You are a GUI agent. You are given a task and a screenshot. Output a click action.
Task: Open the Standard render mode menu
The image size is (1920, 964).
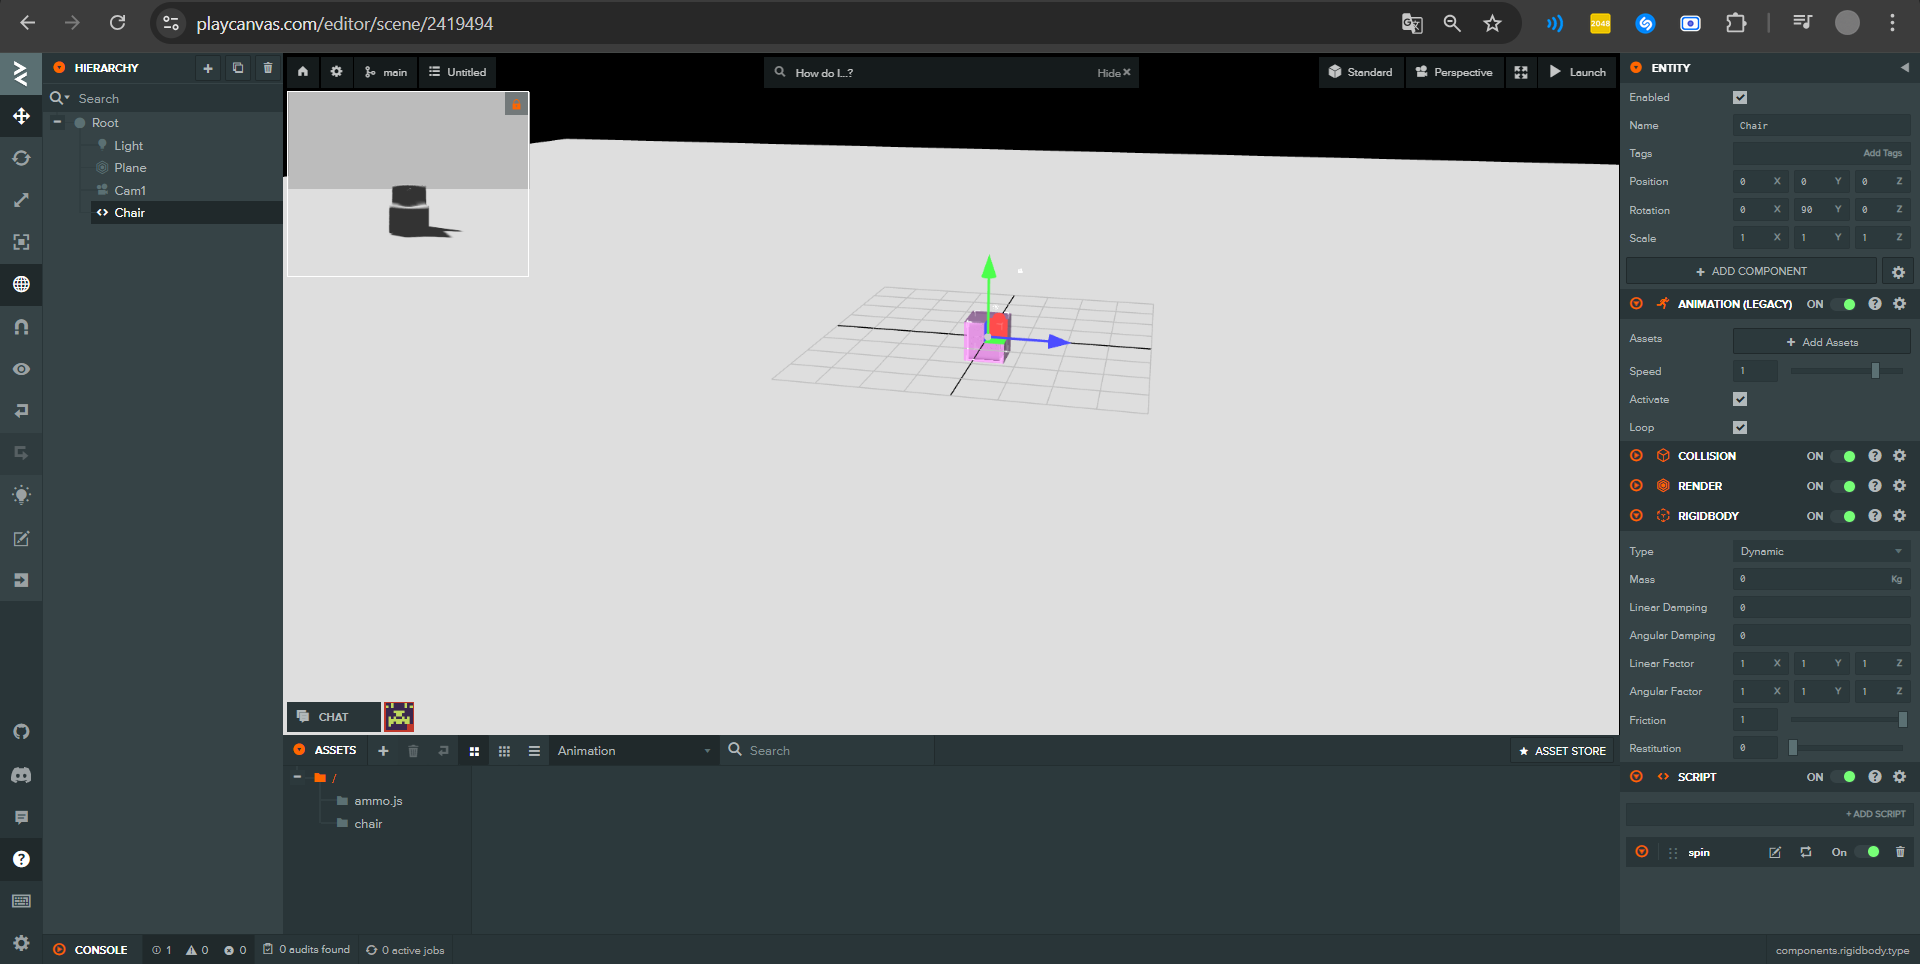pos(1361,72)
